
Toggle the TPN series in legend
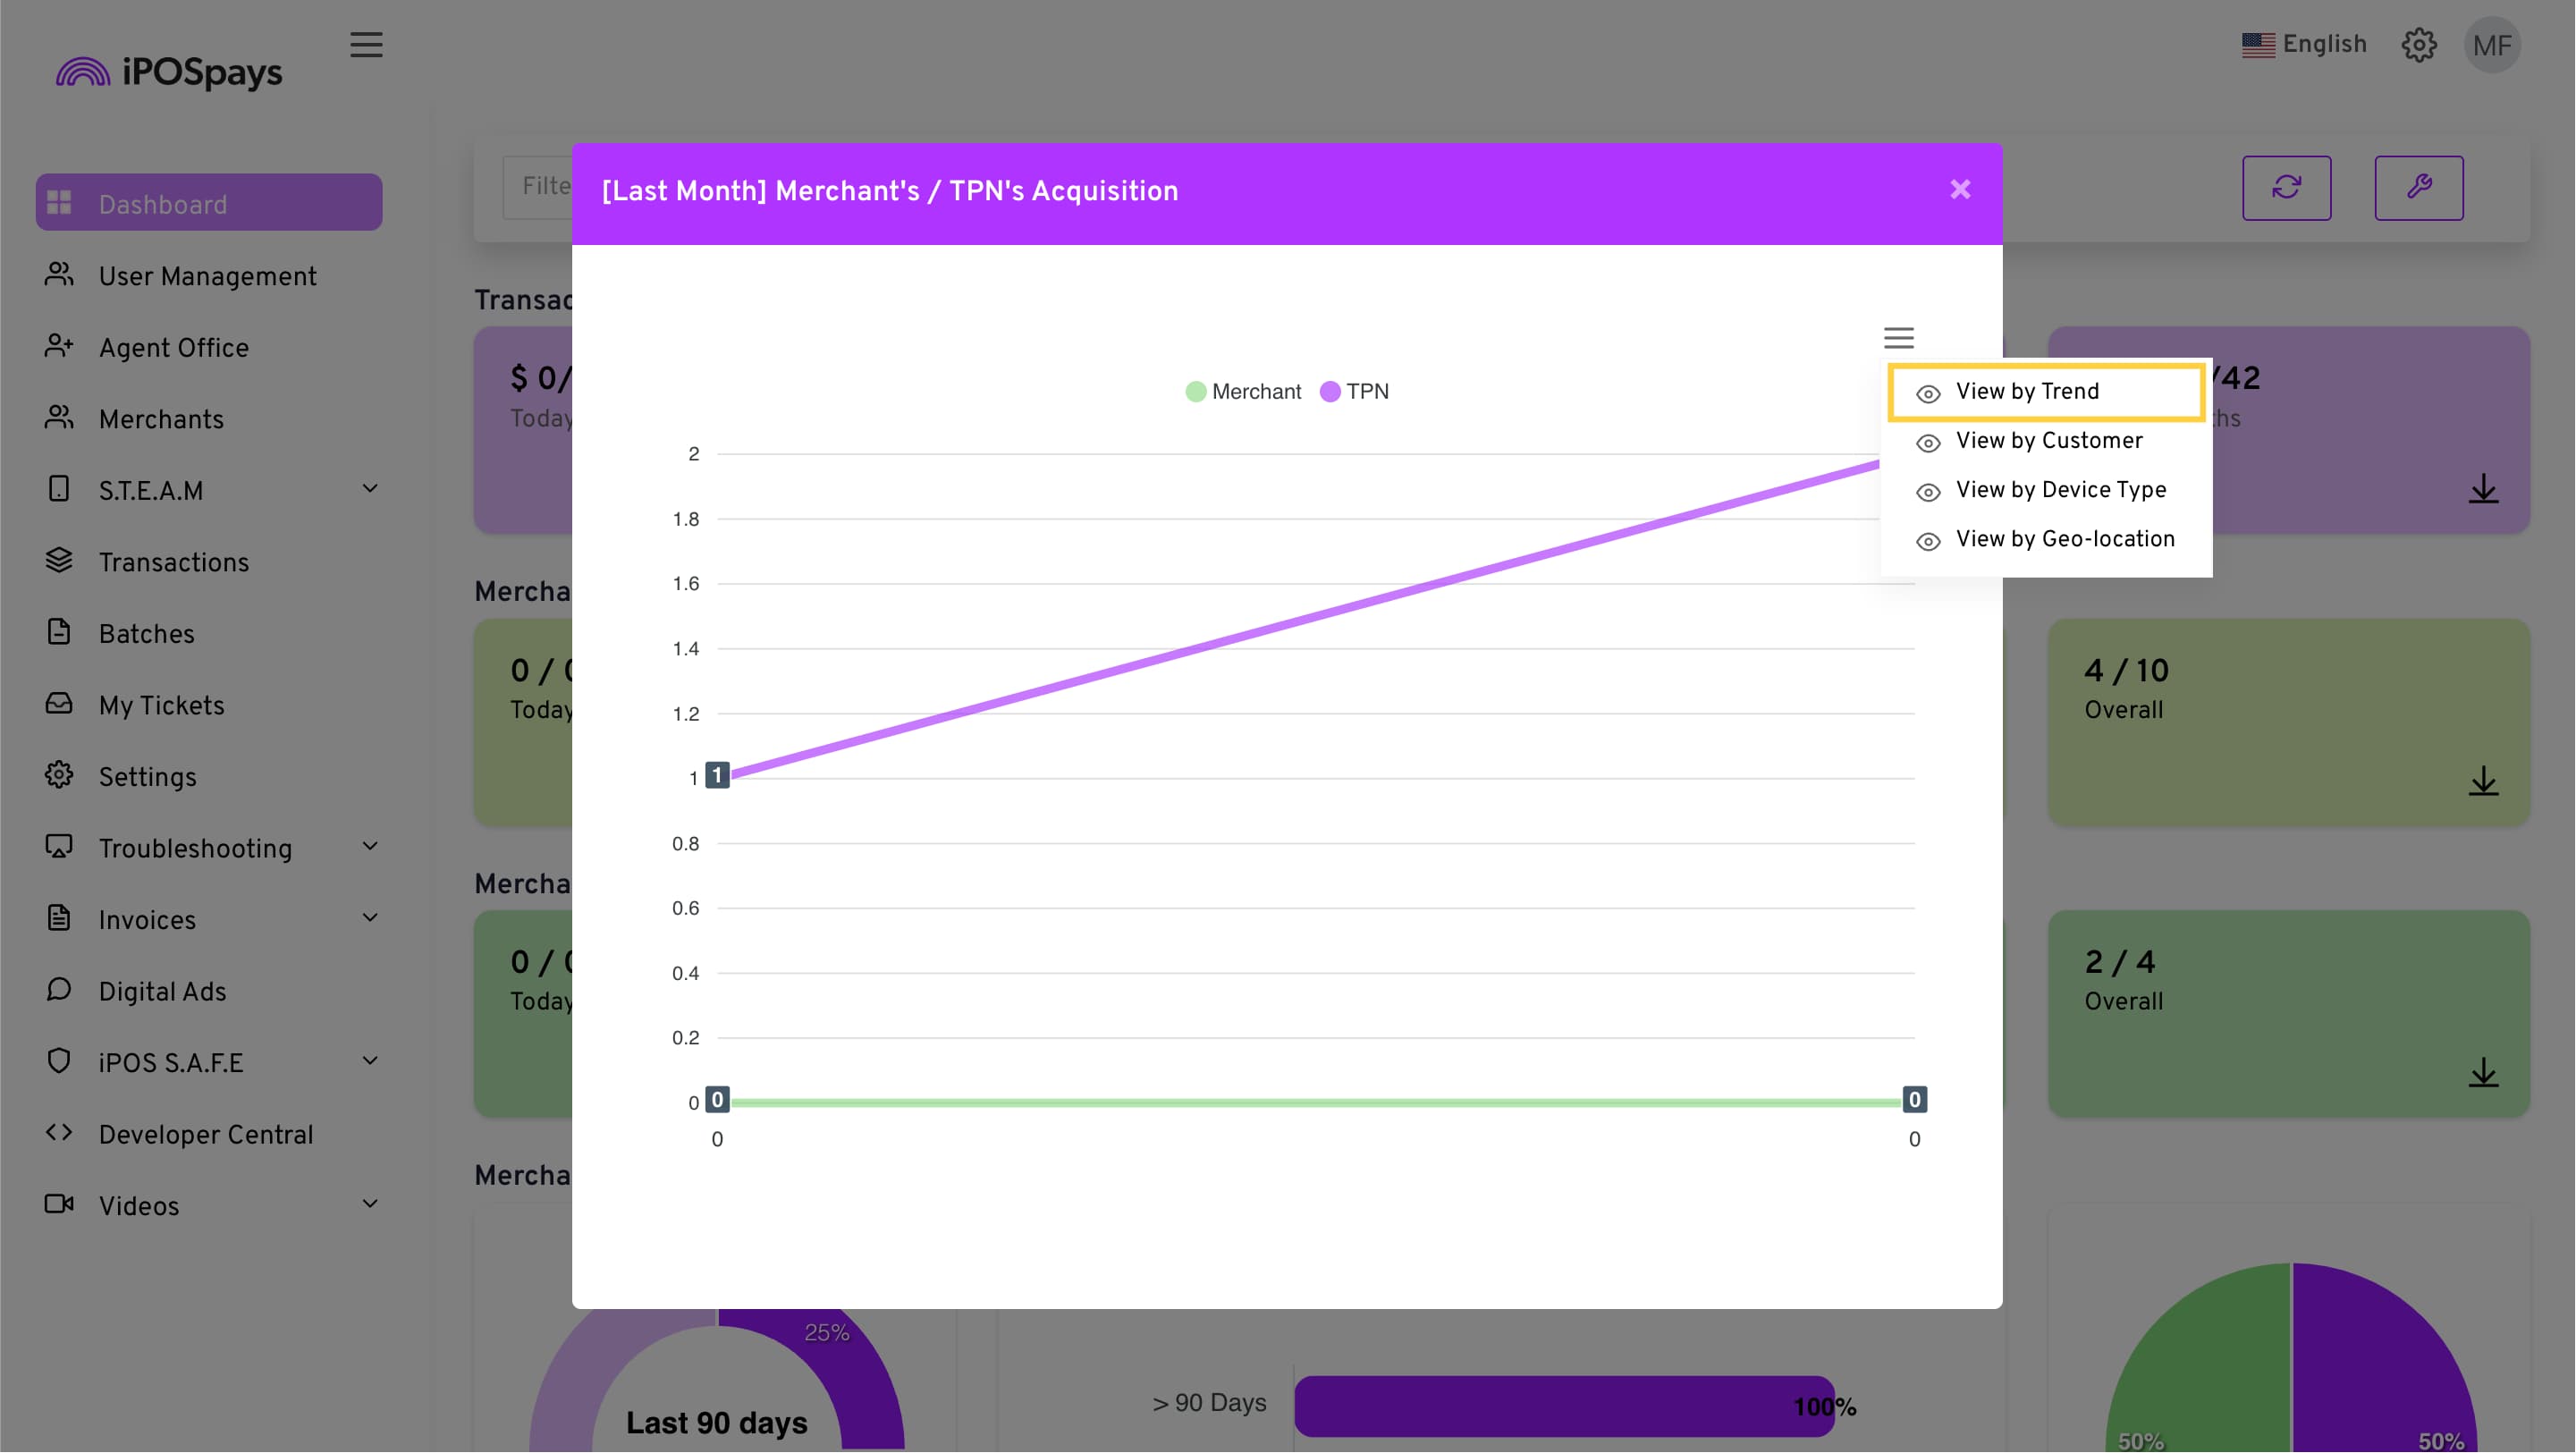1355,392
